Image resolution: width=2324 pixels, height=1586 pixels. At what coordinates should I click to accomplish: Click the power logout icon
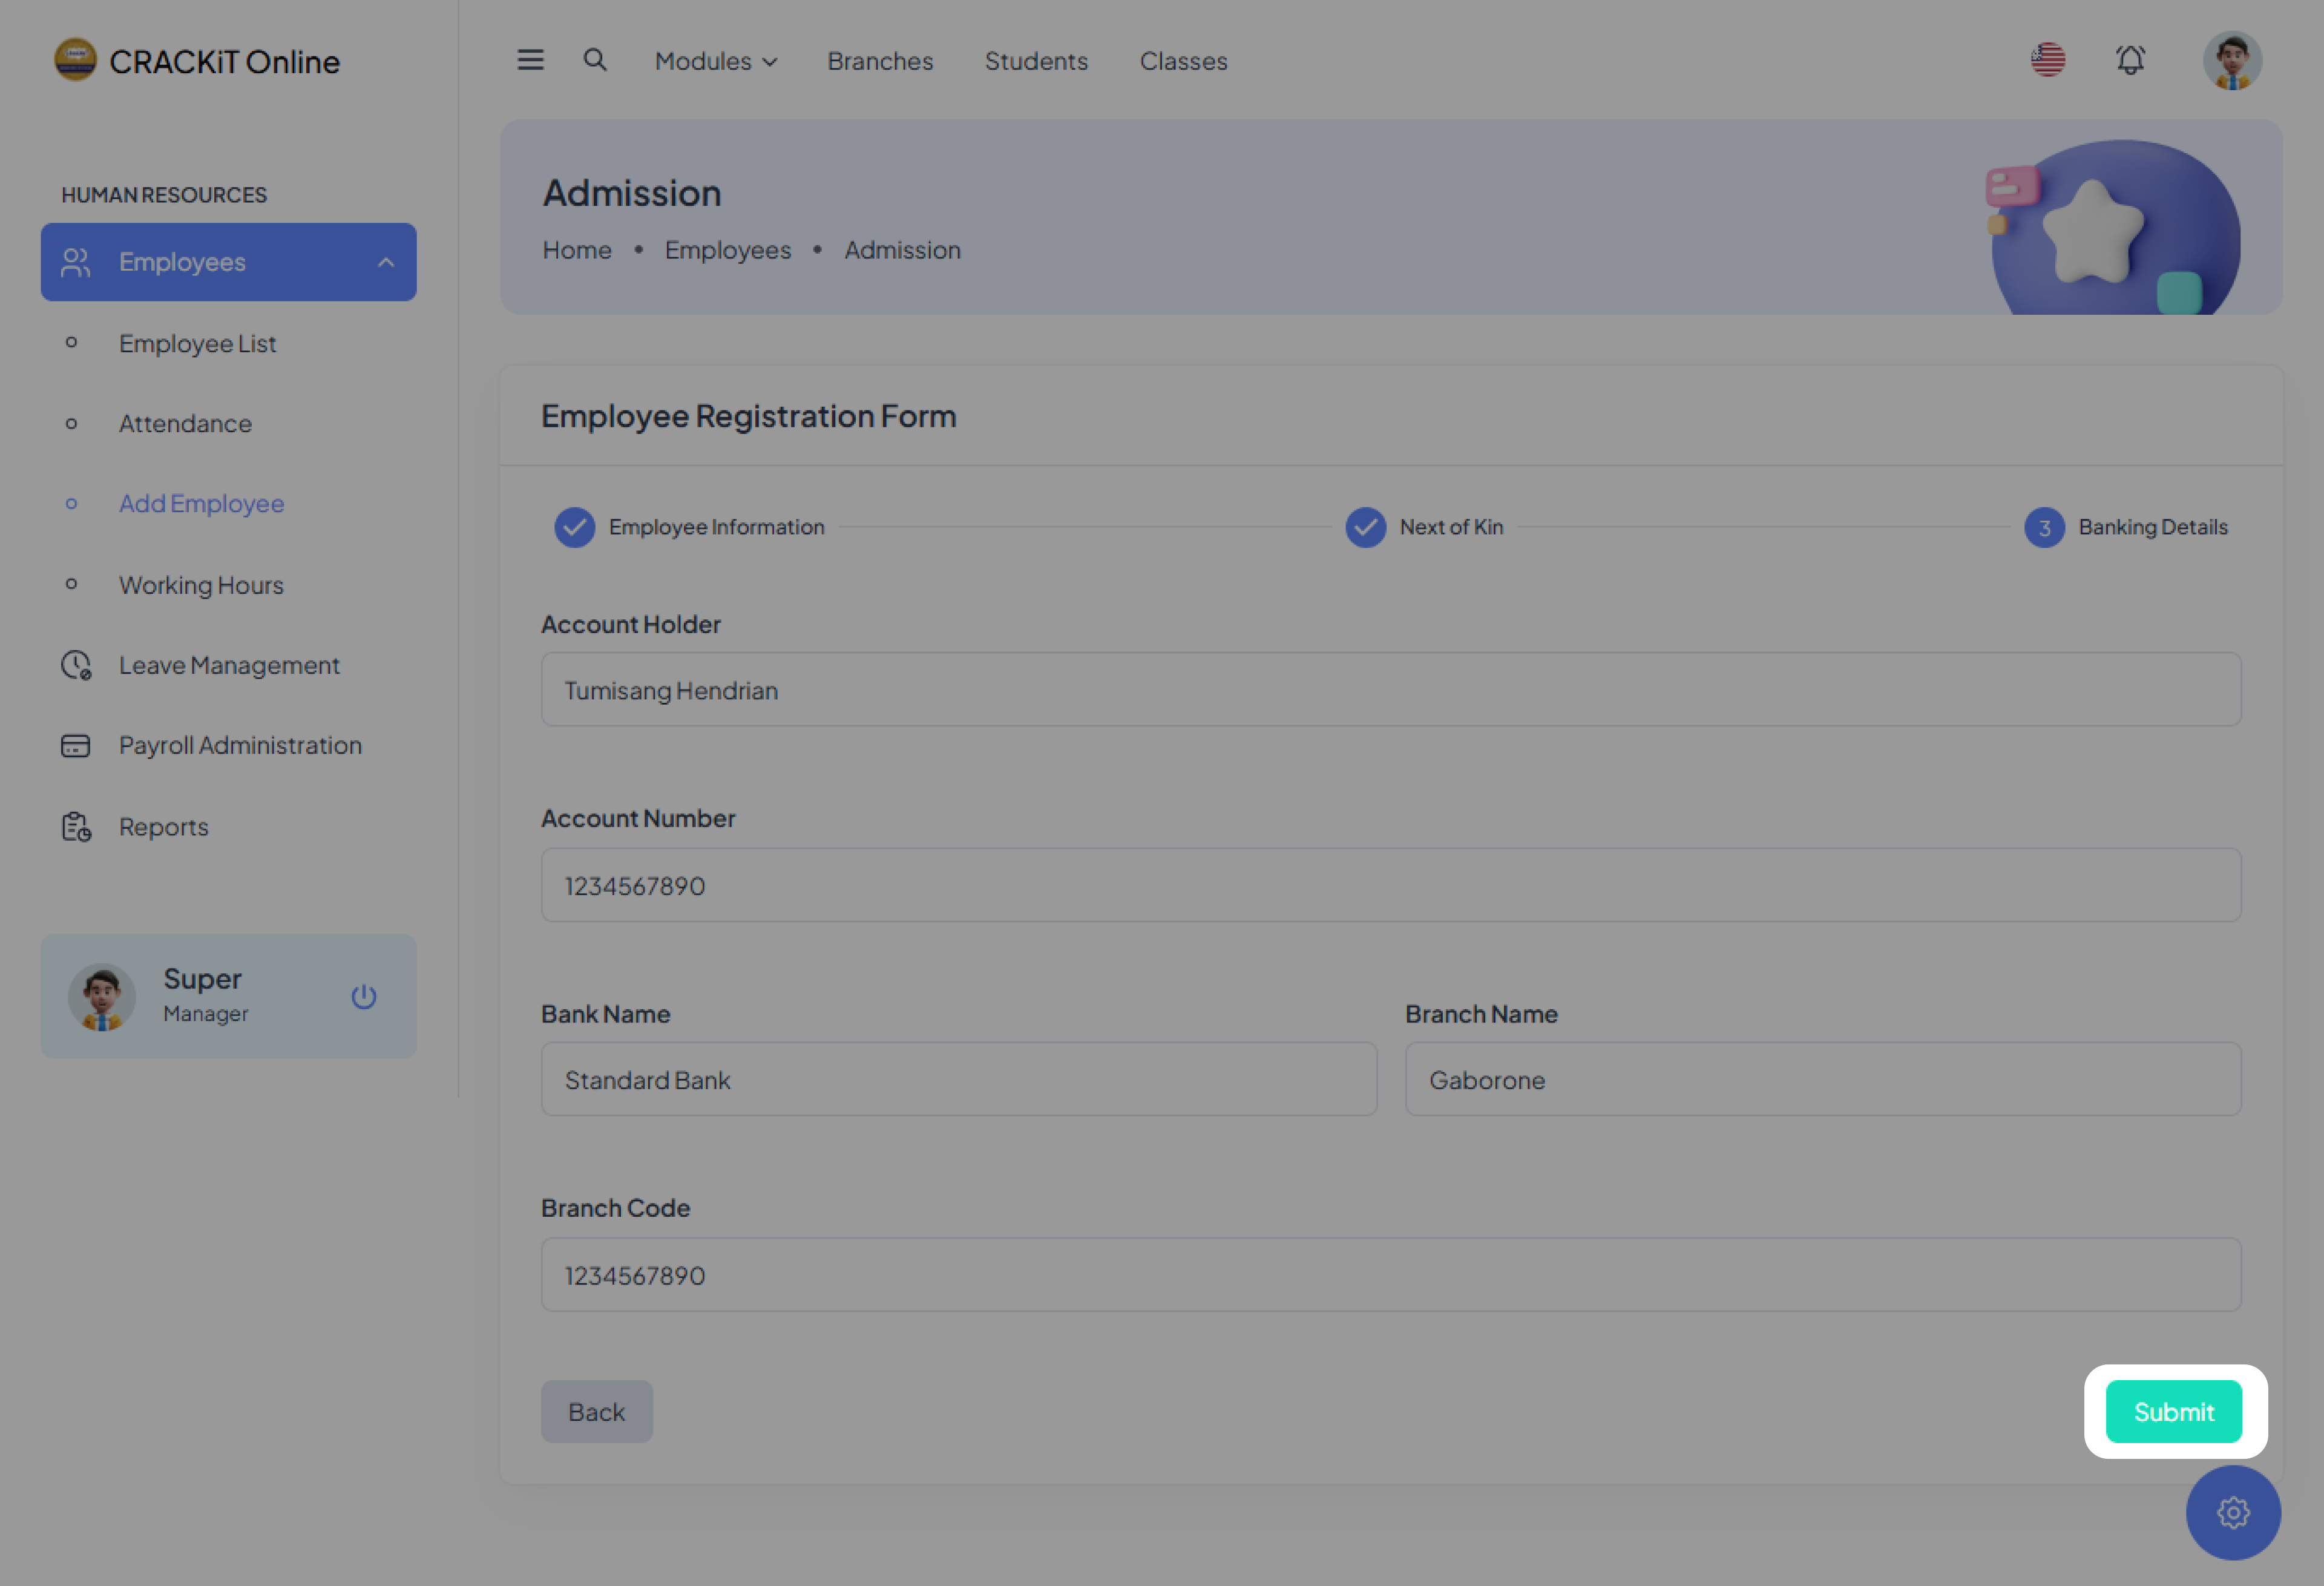tap(363, 996)
